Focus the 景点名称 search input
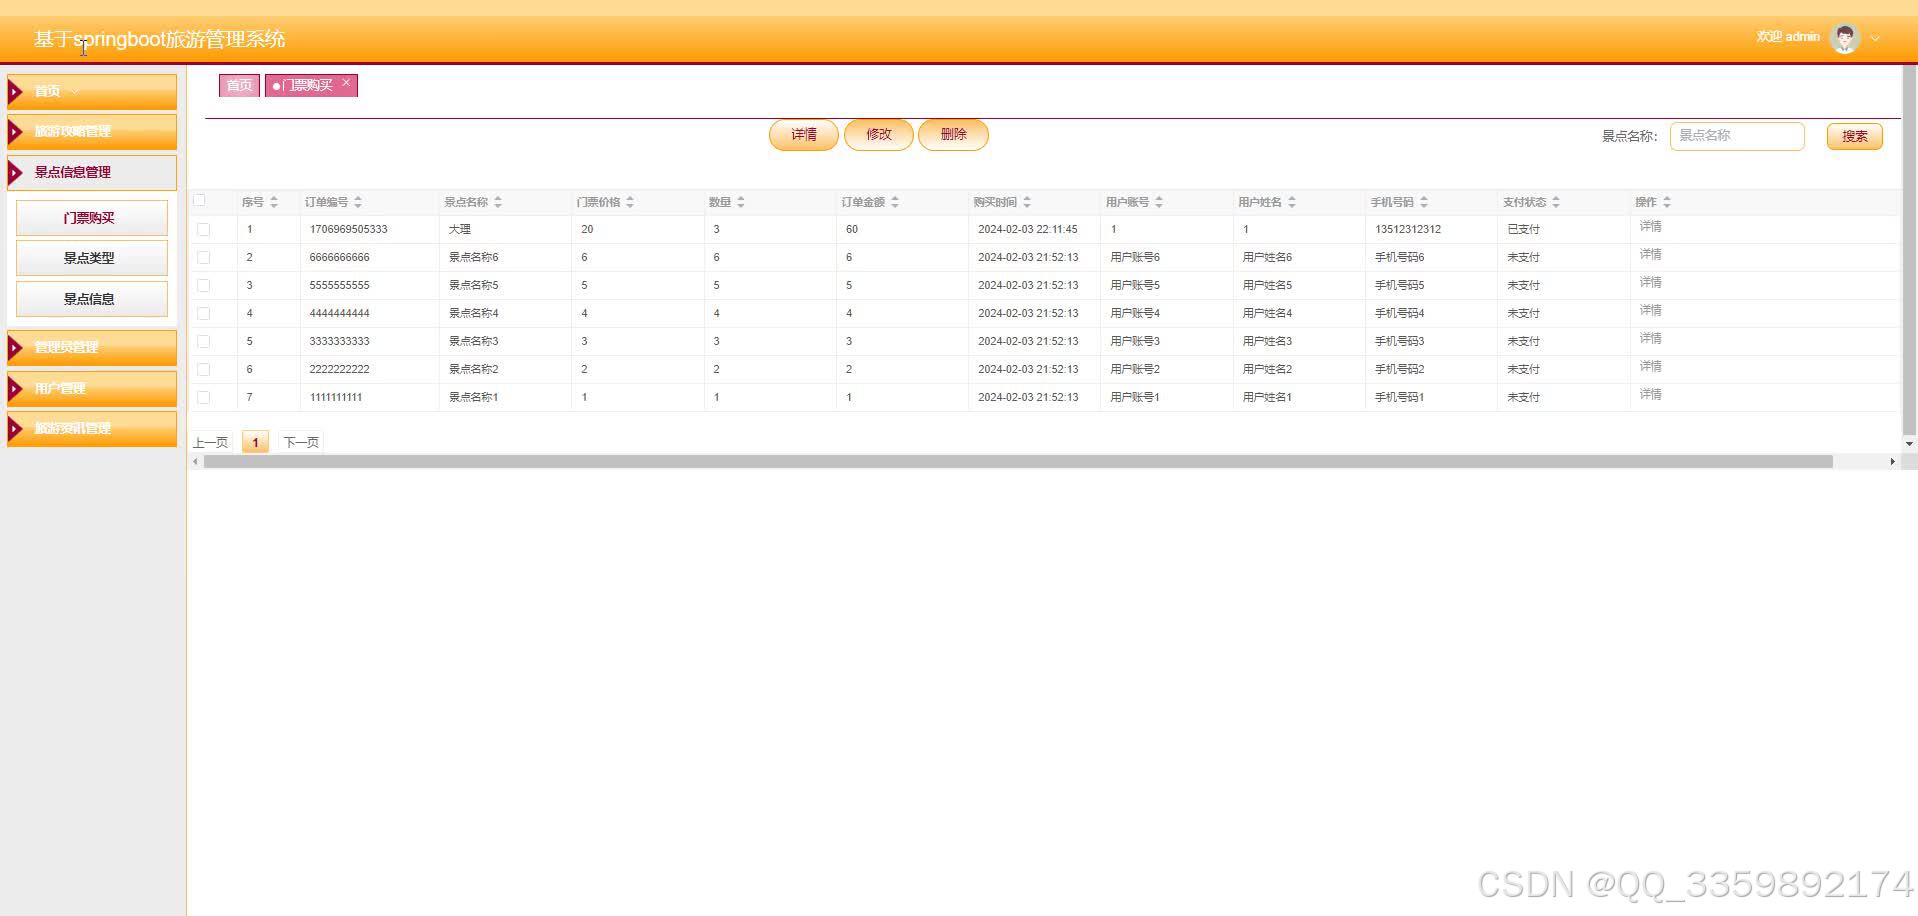The image size is (1918, 916). (x=1737, y=136)
